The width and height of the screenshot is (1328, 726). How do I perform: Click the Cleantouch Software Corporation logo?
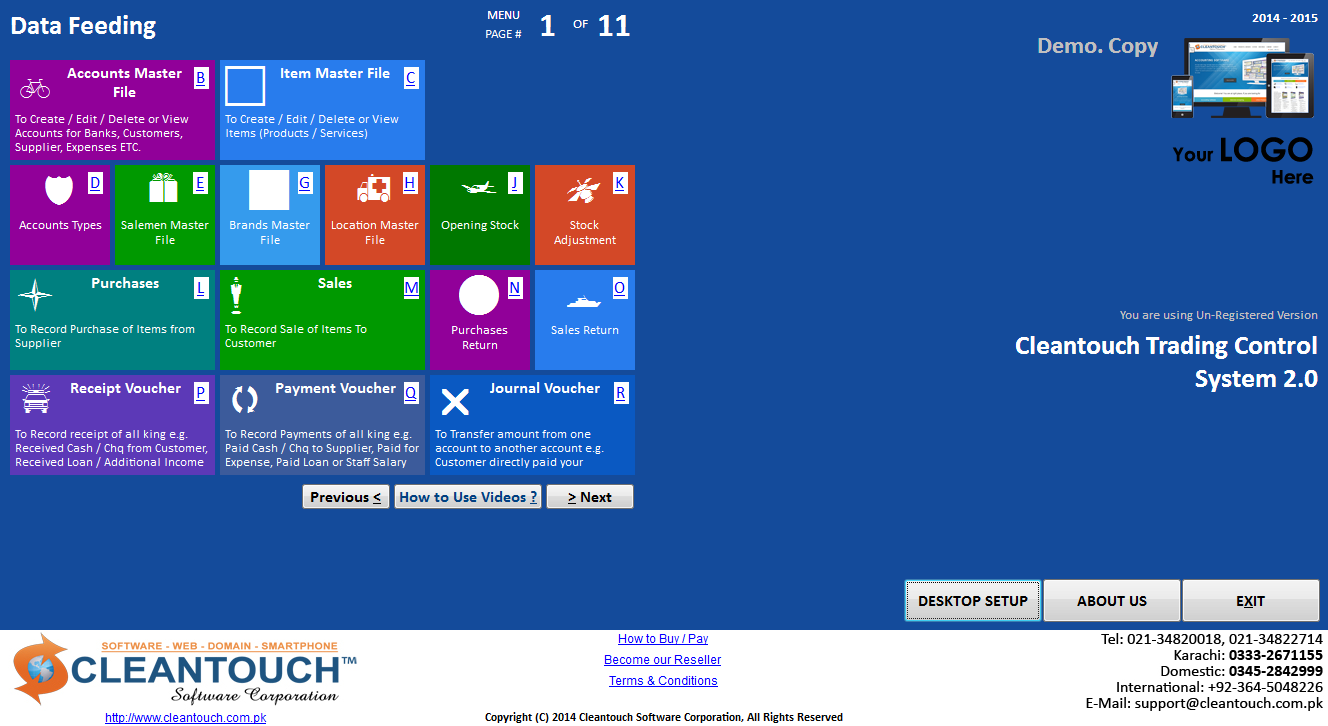184,670
